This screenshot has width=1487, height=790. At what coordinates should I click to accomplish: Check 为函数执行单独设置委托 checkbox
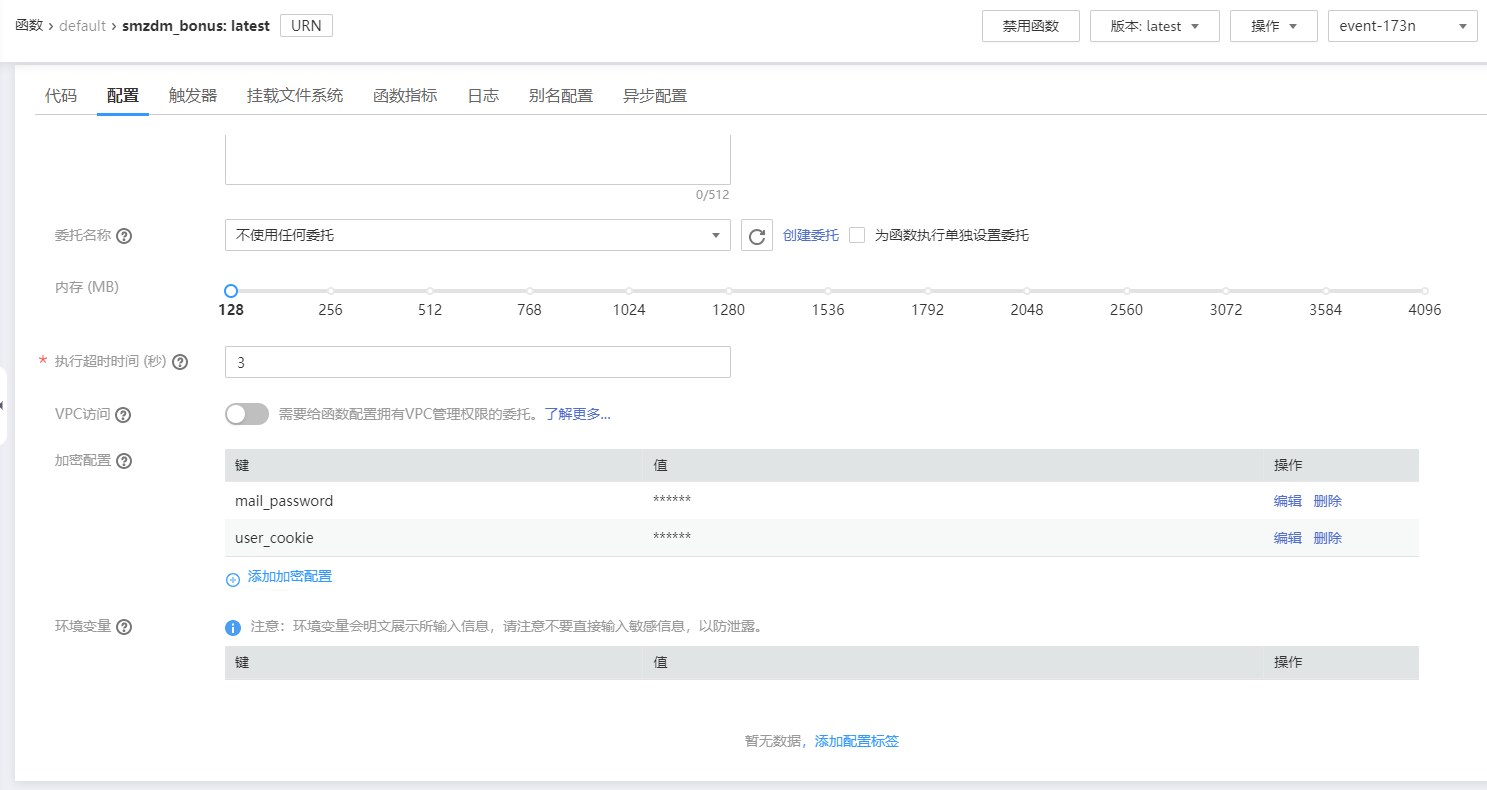pyautogui.click(x=857, y=235)
